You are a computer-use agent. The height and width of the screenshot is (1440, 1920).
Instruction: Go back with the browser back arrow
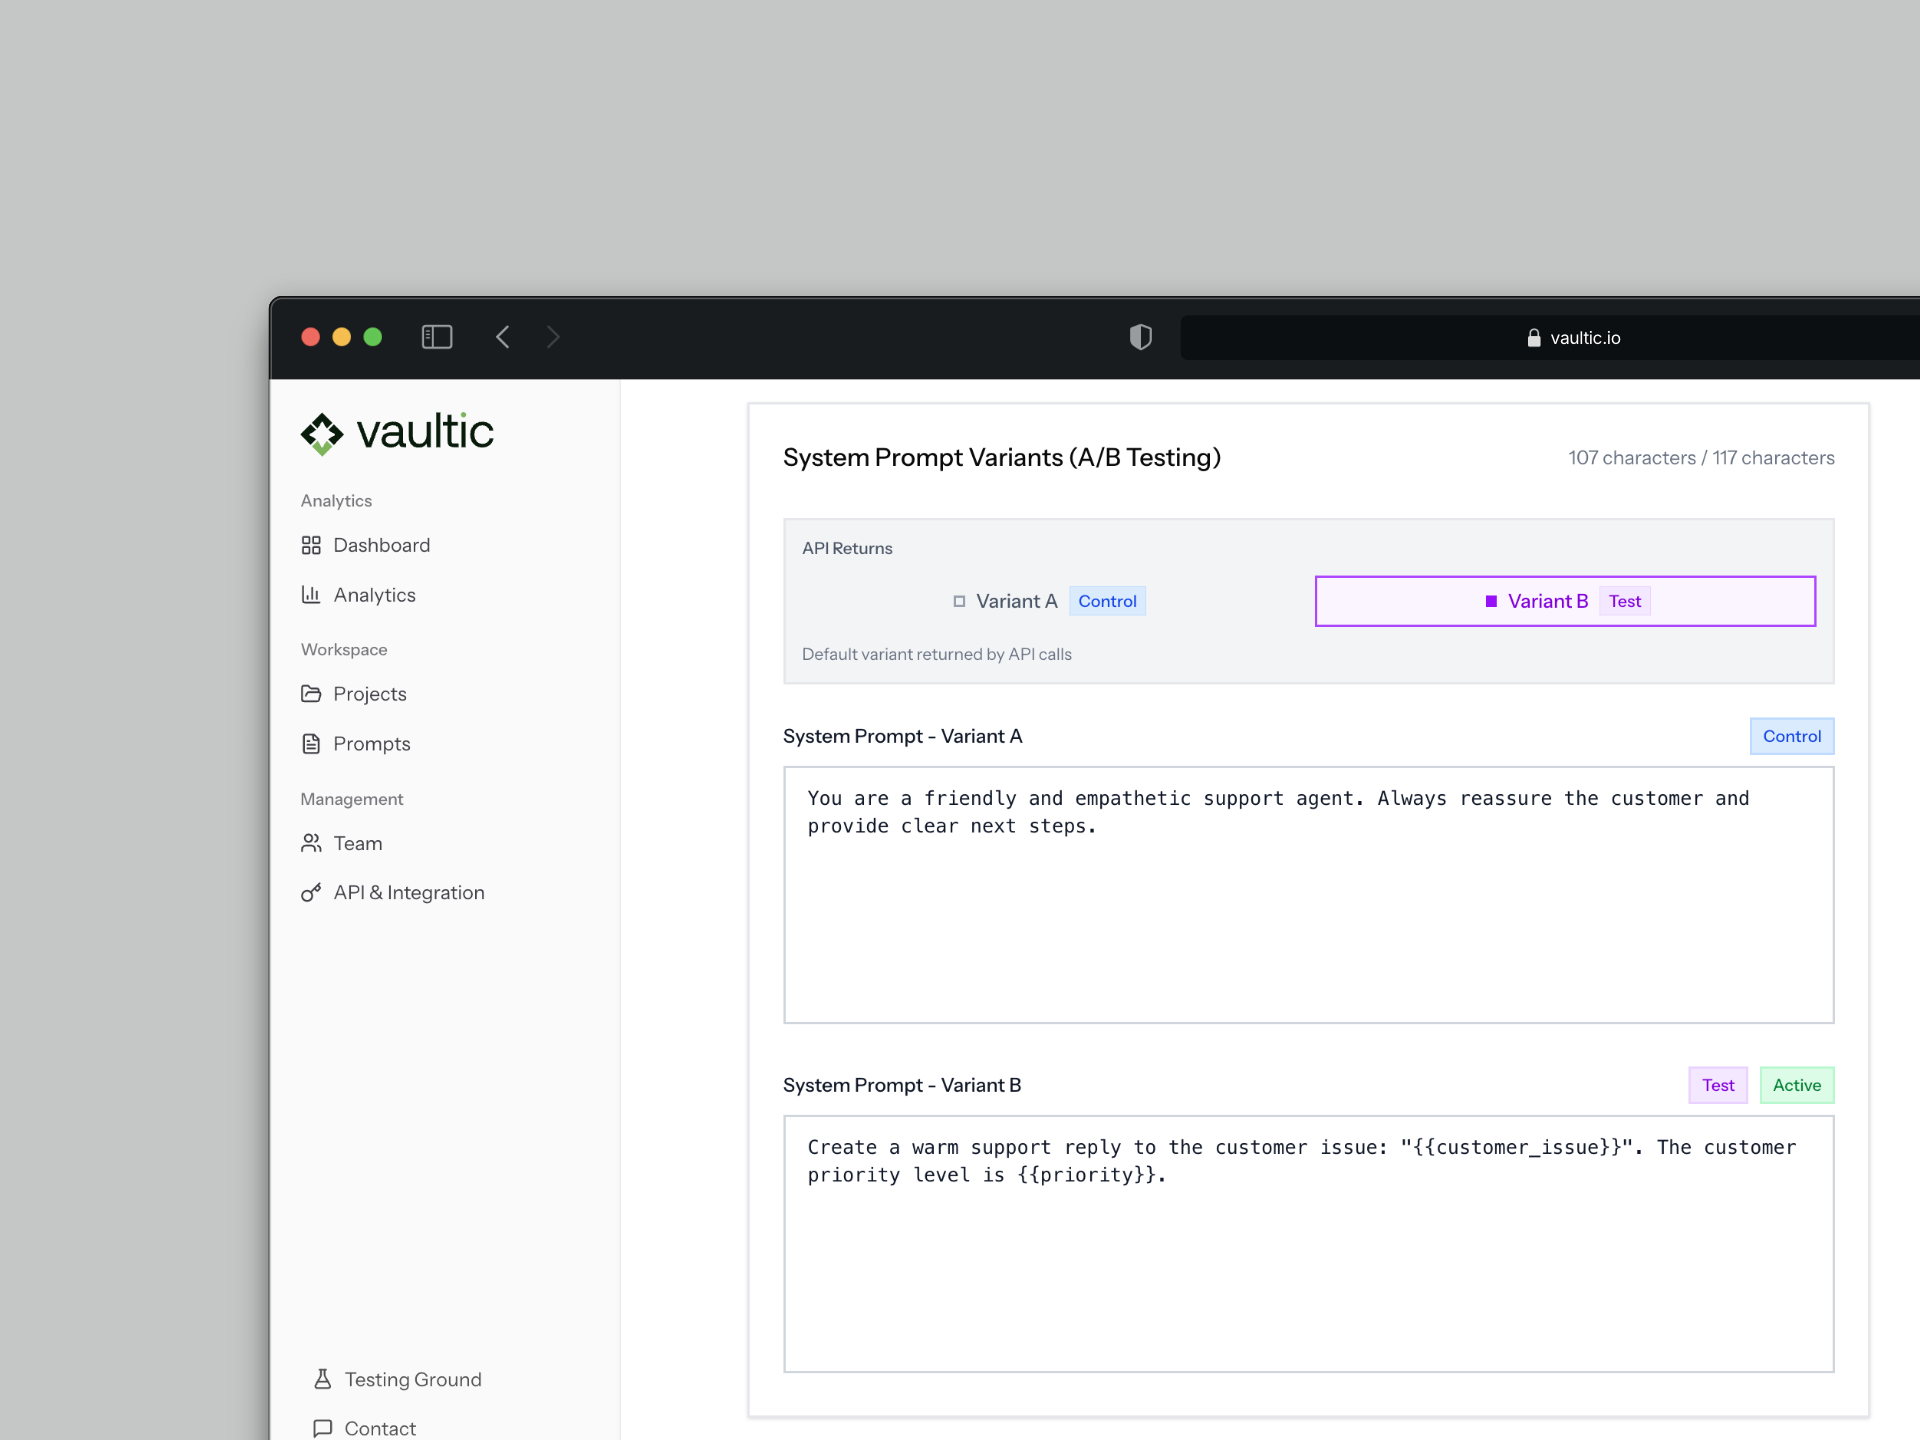(x=503, y=337)
